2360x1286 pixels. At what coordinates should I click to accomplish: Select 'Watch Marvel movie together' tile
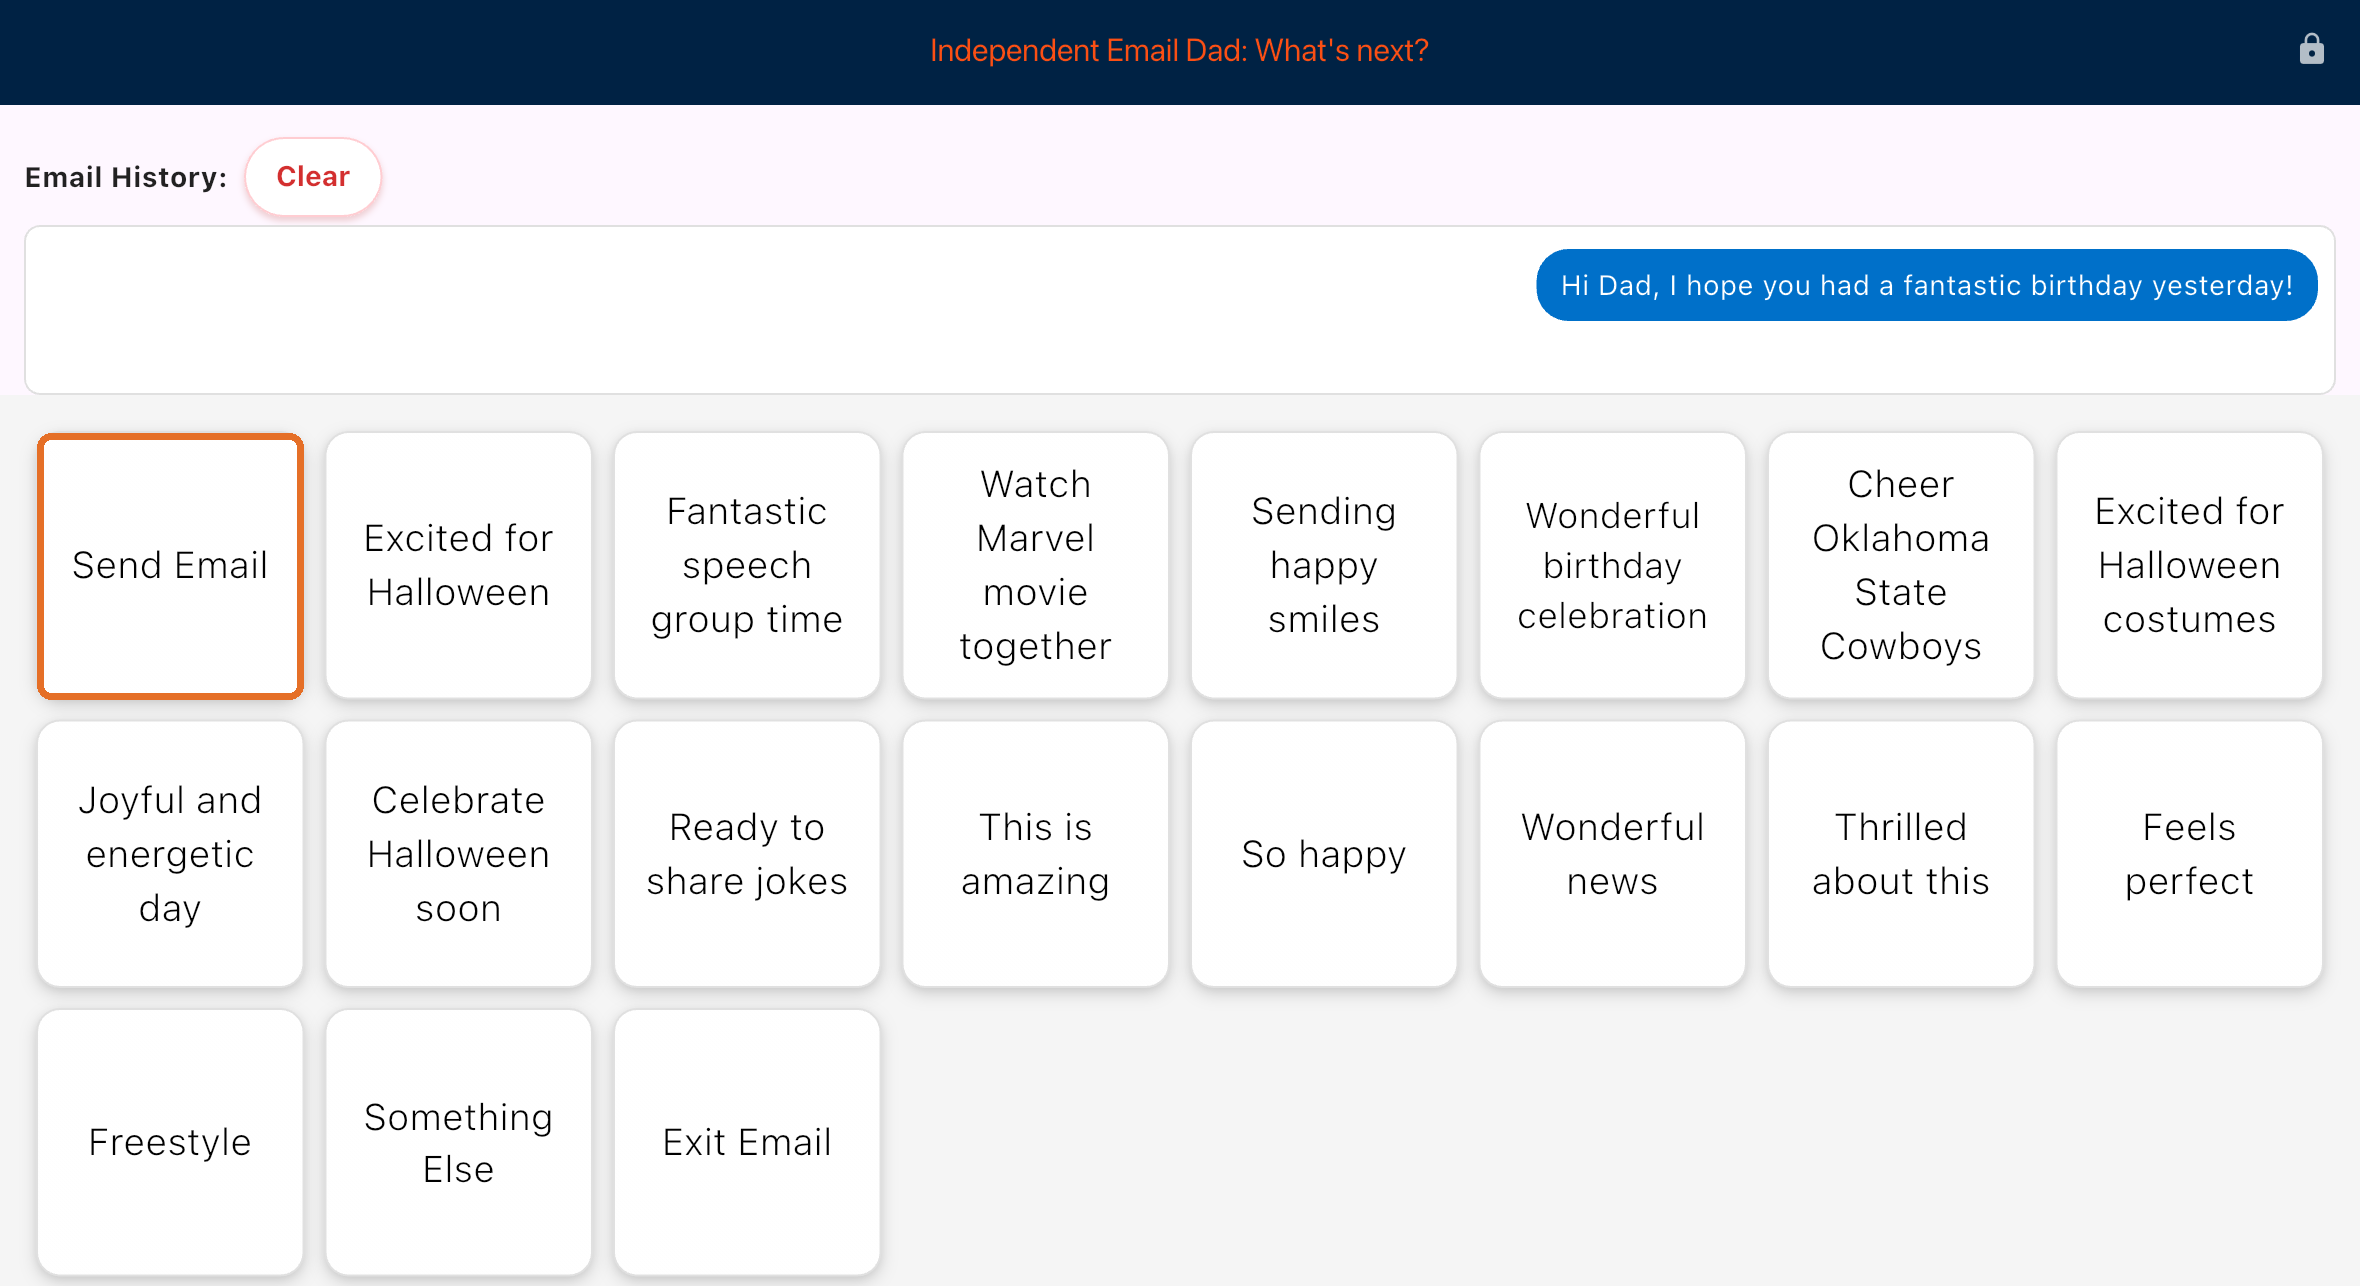(1036, 566)
